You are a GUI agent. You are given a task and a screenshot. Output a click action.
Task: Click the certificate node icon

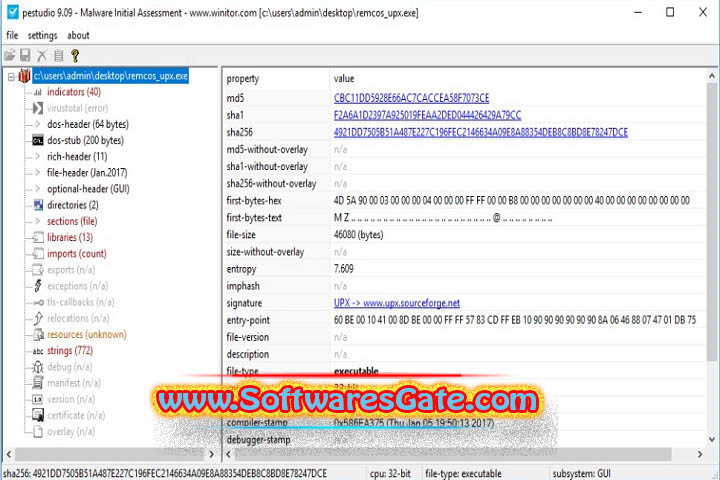pyautogui.click(x=38, y=415)
